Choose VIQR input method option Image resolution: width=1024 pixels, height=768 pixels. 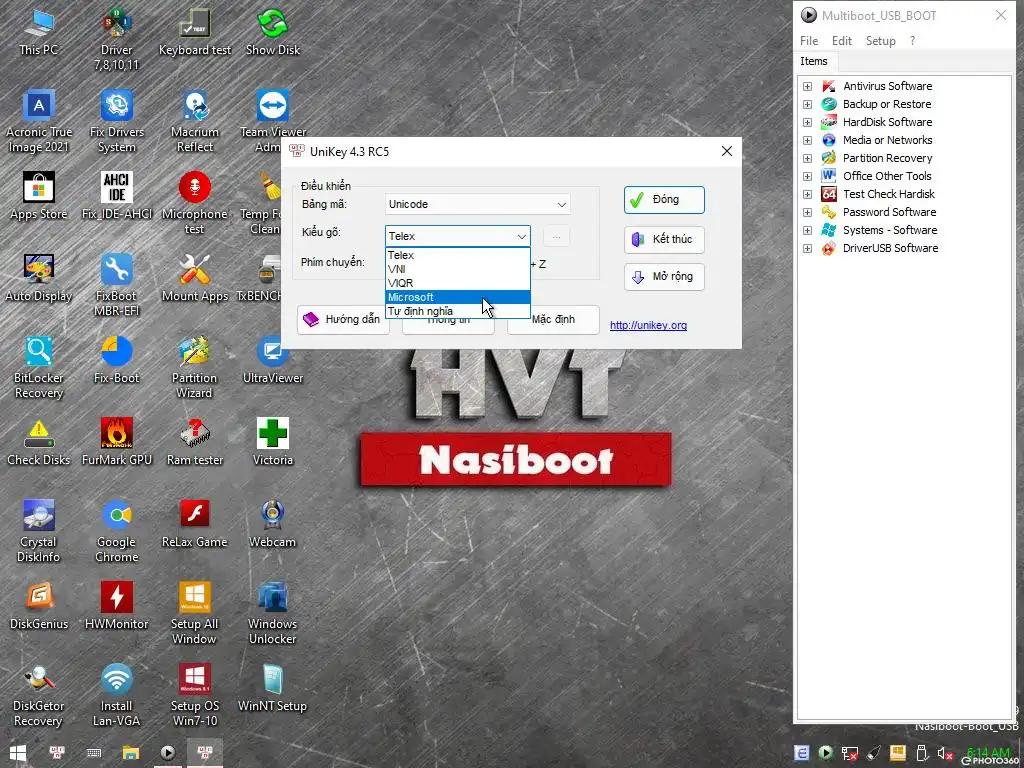pyautogui.click(x=458, y=283)
